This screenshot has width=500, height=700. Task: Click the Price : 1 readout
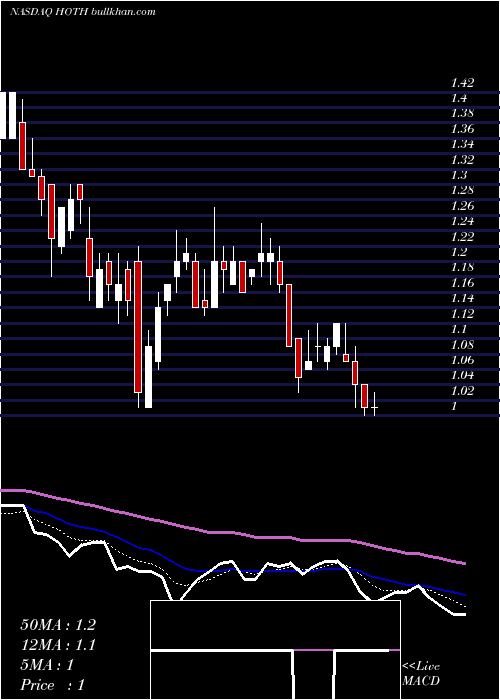click(53, 685)
